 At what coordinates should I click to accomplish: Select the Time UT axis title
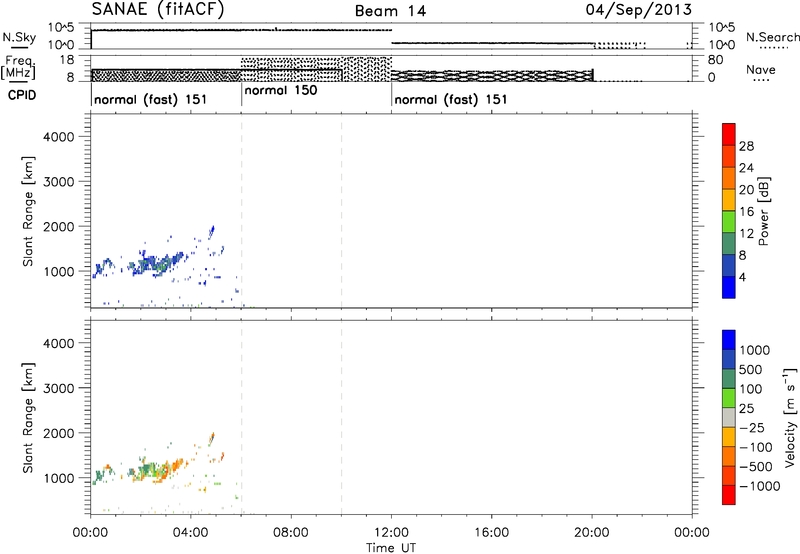391,548
